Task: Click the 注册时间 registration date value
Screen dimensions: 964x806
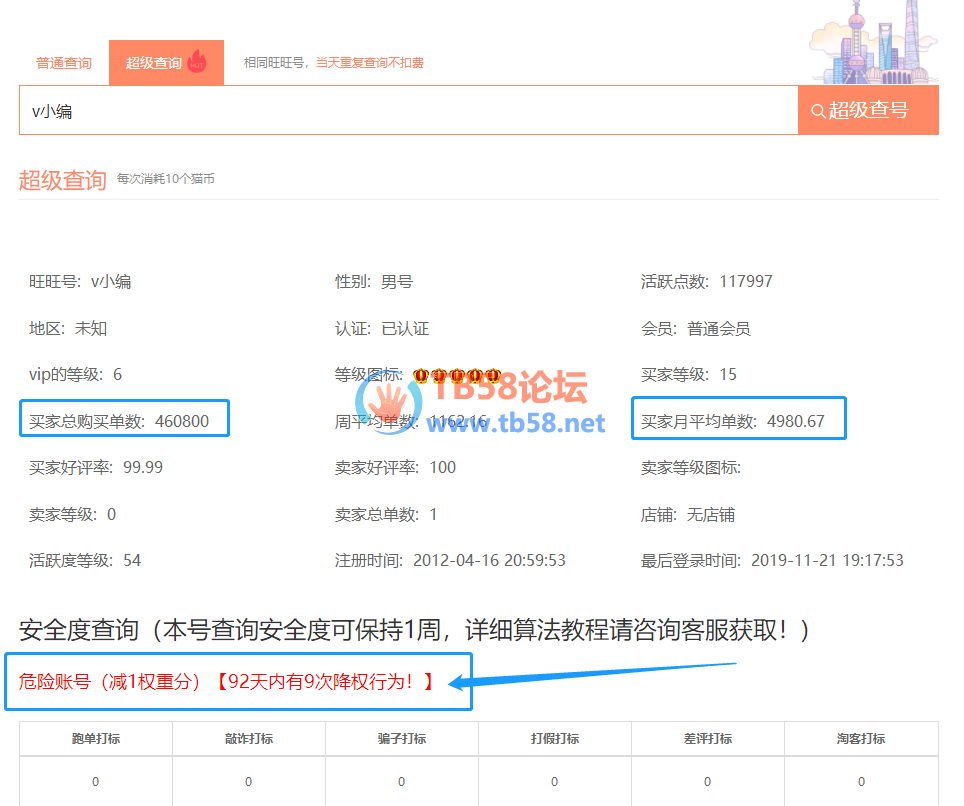Action: [x=489, y=560]
